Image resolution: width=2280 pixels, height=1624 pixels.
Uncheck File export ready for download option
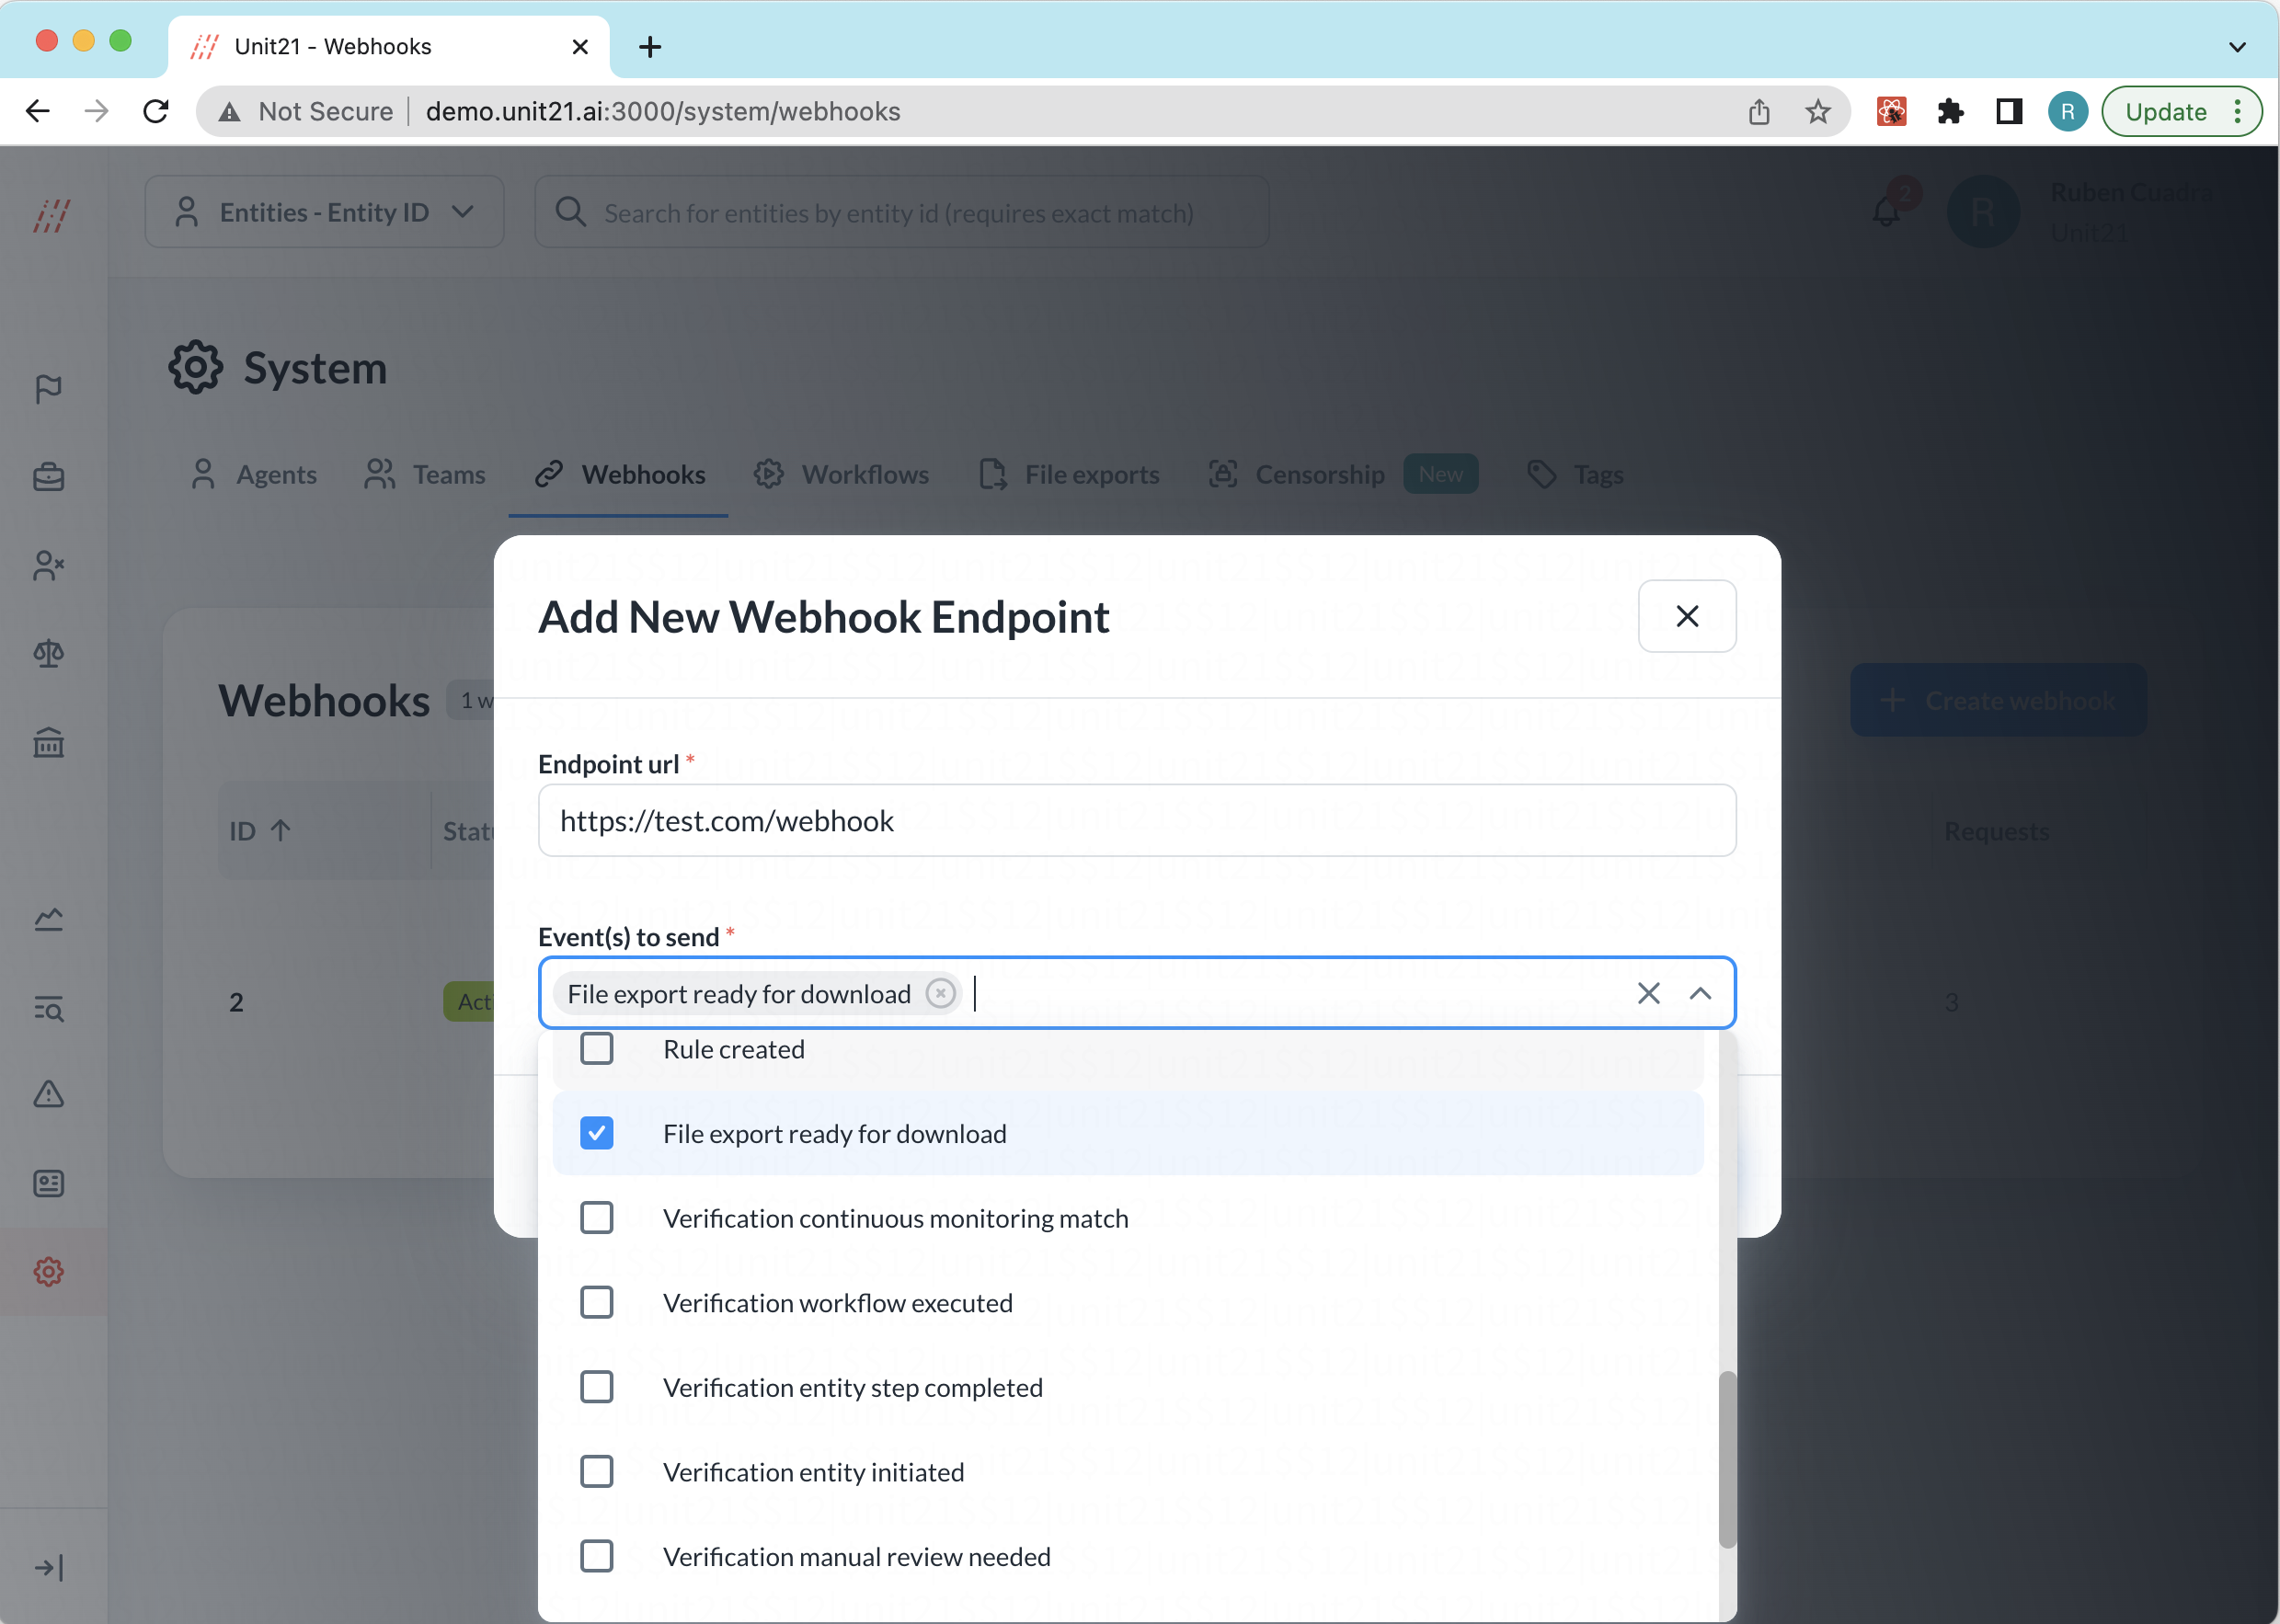(597, 1133)
